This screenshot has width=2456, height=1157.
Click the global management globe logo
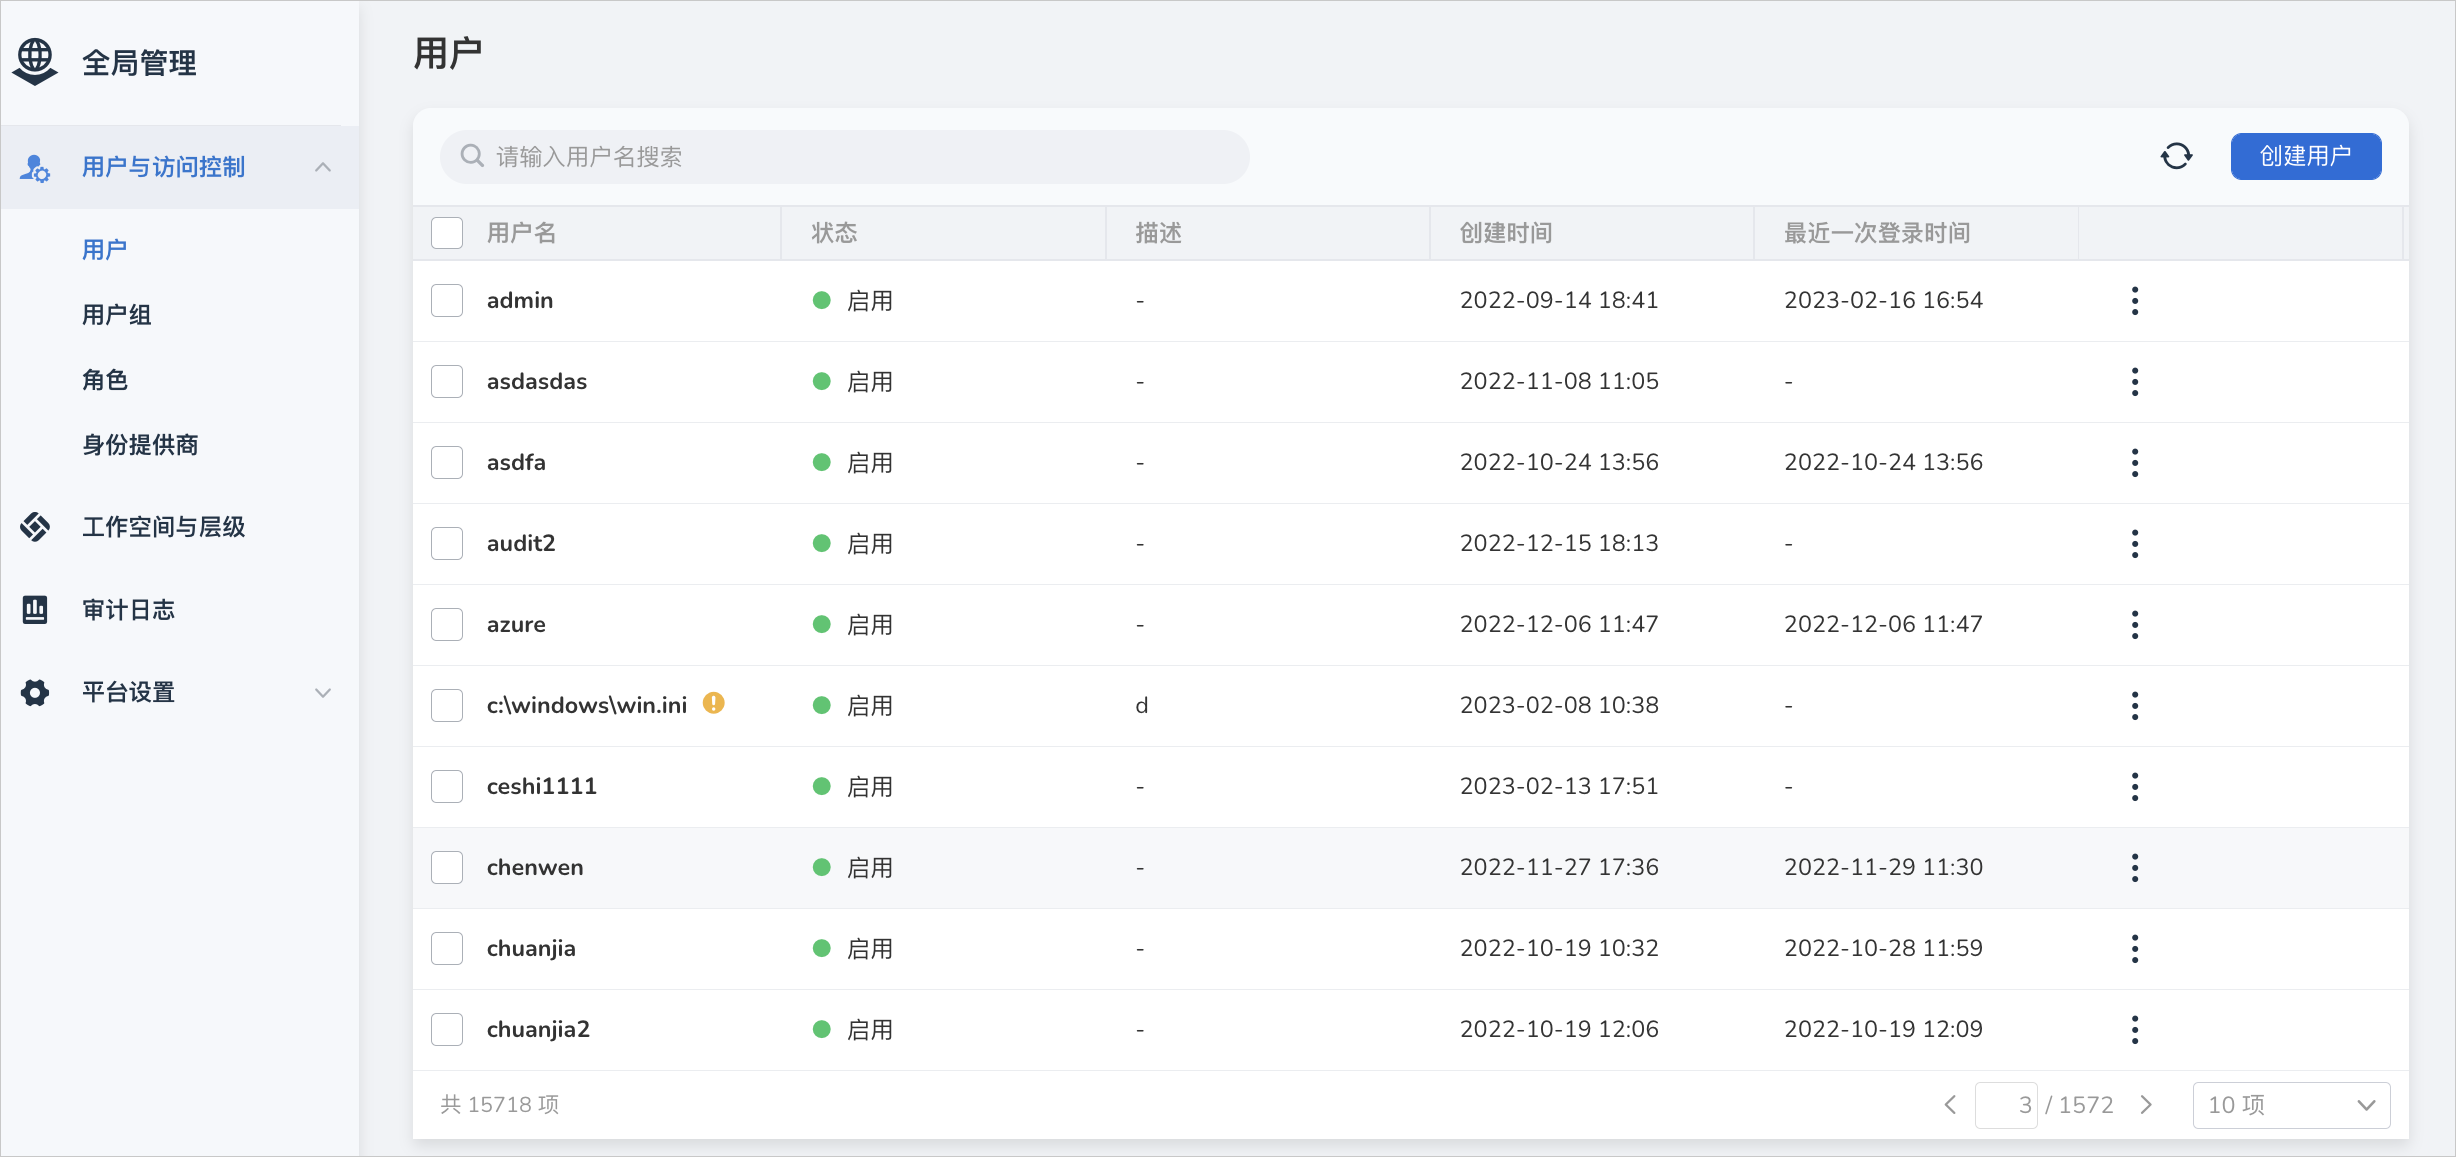tap(35, 62)
